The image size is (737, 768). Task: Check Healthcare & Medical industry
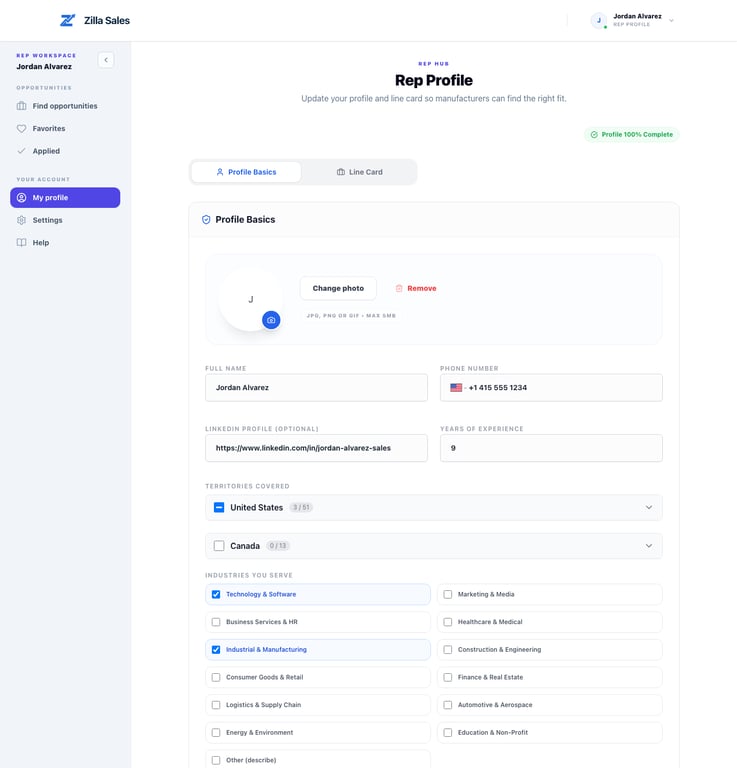click(x=448, y=622)
